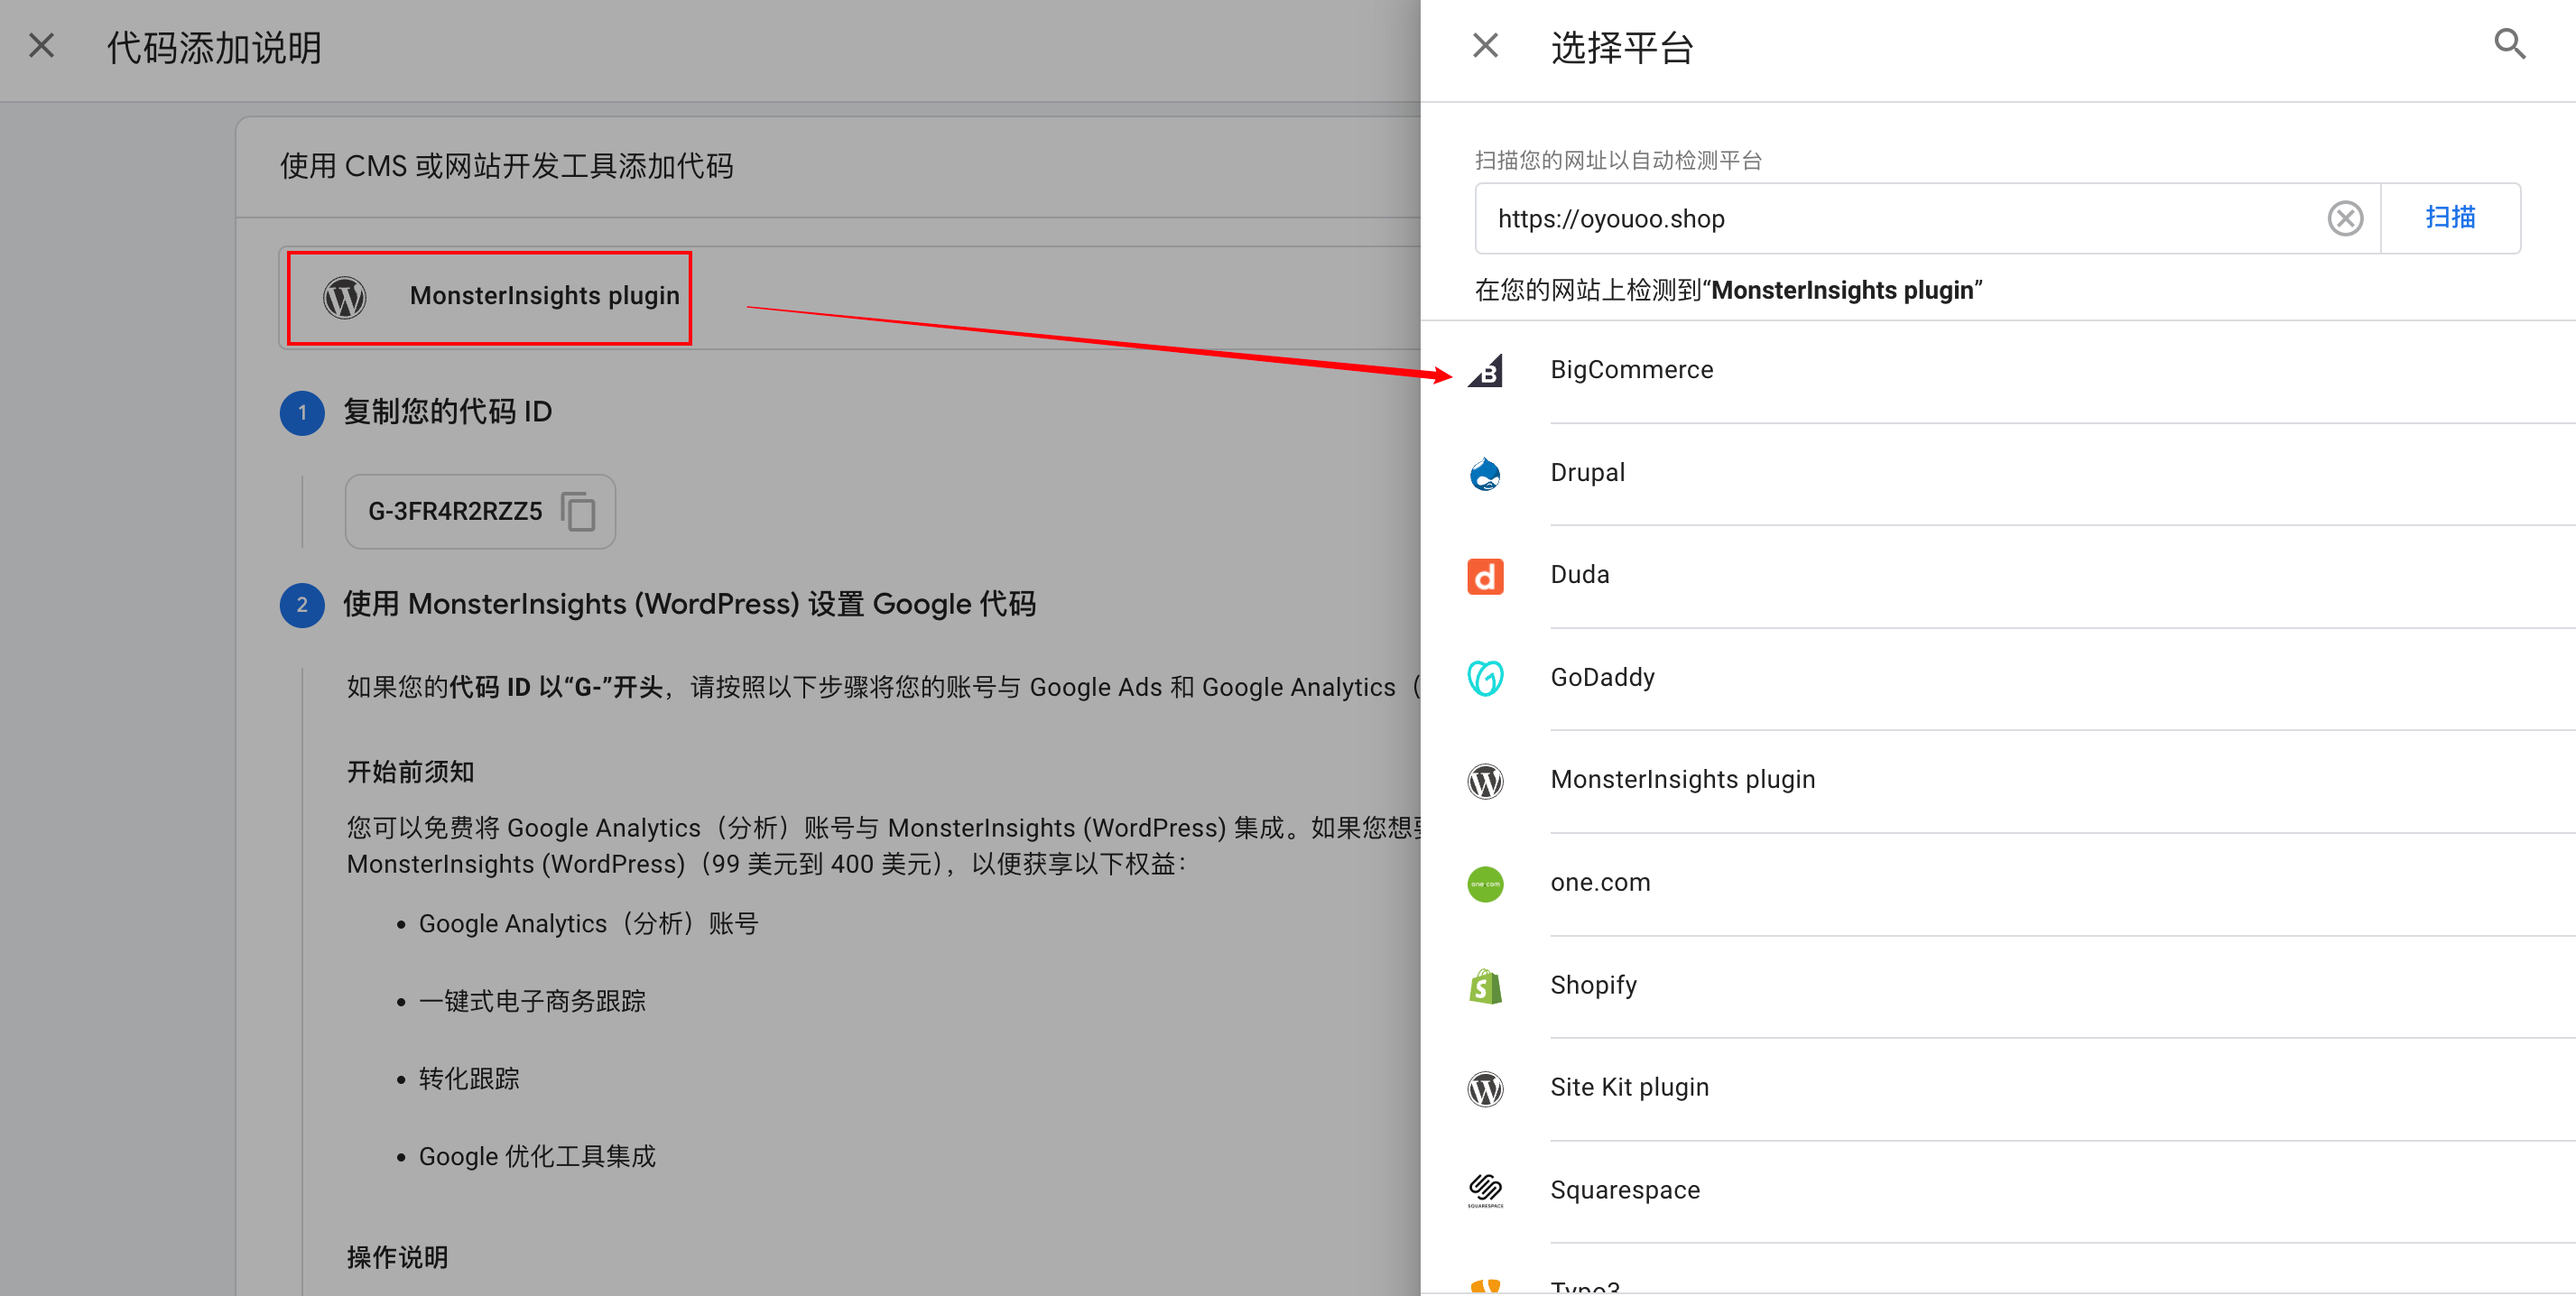The width and height of the screenshot is (2576, 1296).
Task: Choose Shopify from platform list
Action: [1593, 986]
